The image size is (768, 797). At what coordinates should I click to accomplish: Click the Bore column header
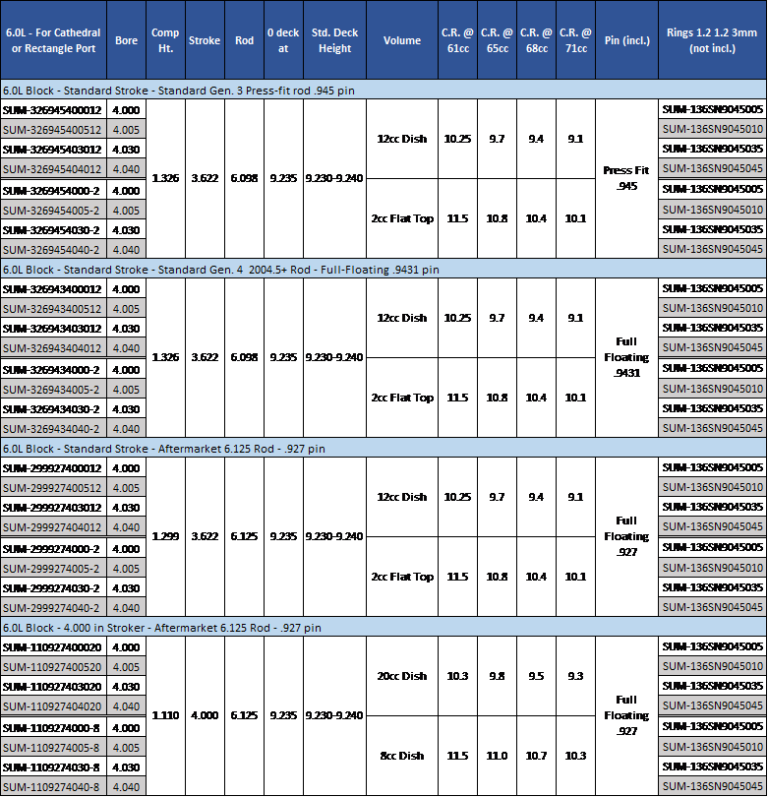[126, 41]
